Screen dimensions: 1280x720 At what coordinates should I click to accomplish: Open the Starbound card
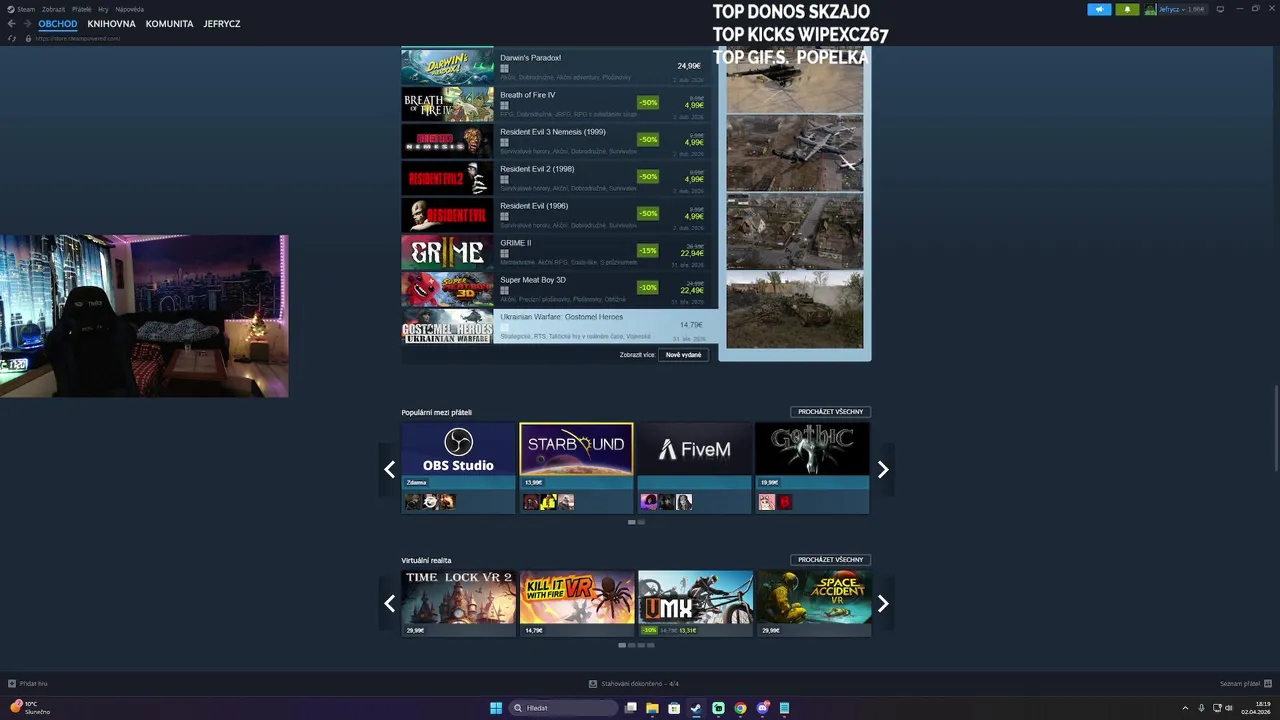(x=576, y=468)
